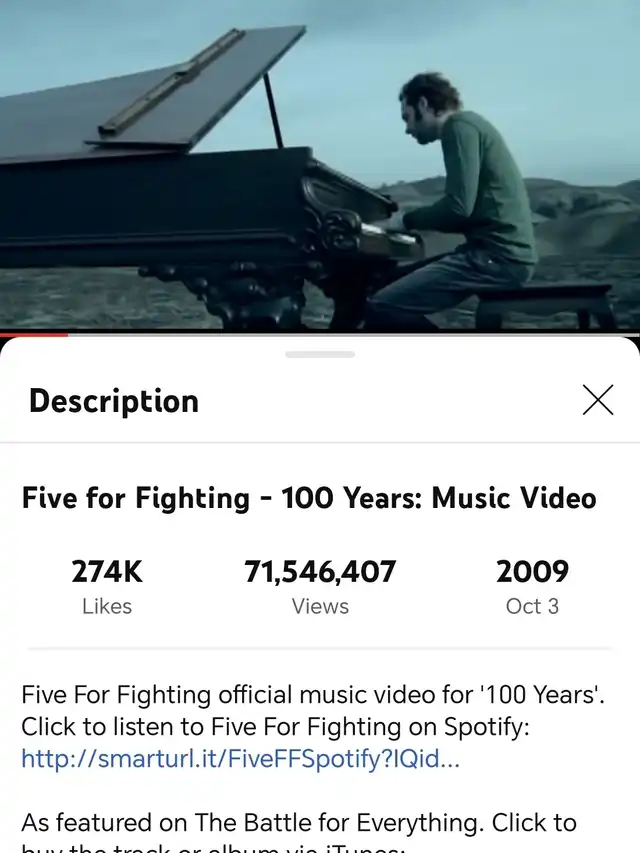Click the 'official music video for 100 Years' line
This screenshot has height=853, width=640.
click(313, 695)
